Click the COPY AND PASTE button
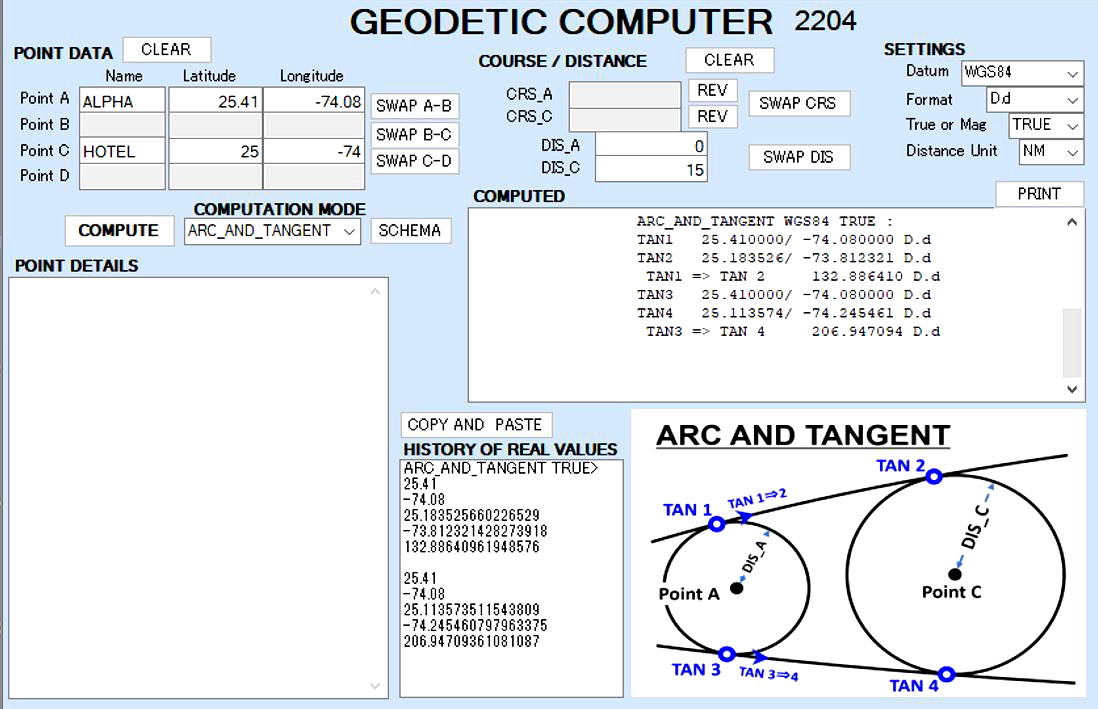 pos(475,425)
